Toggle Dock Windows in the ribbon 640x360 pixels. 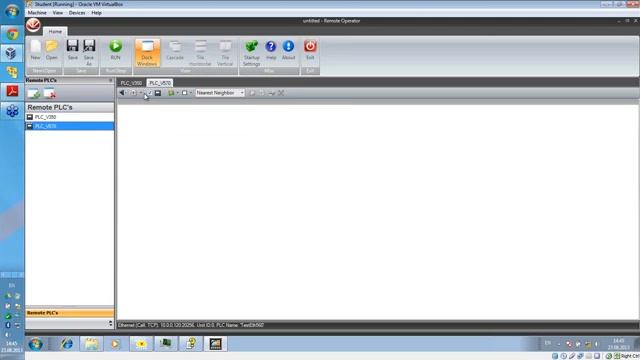click(x=147, y=53)
